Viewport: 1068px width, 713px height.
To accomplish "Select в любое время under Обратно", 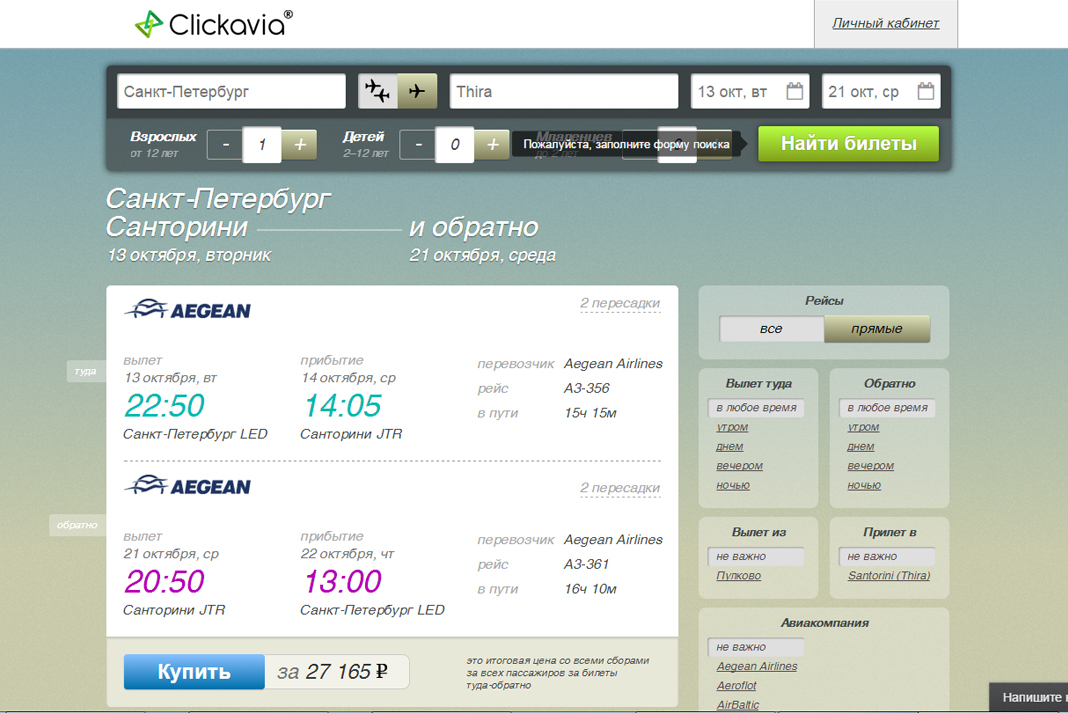I will tap(887, 407).
